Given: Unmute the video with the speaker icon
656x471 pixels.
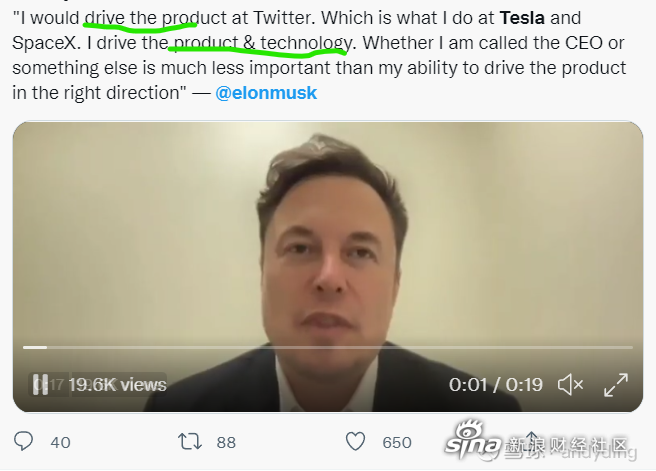Looking at the screenshot, I should point(570,385).
